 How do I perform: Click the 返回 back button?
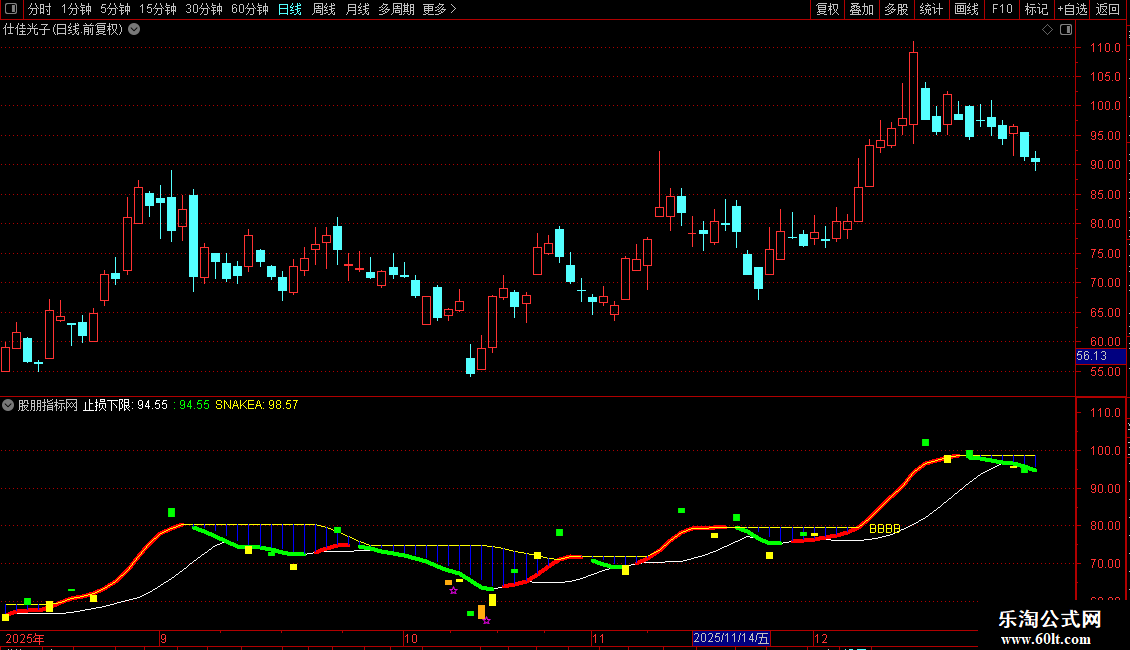point(1108,9)
